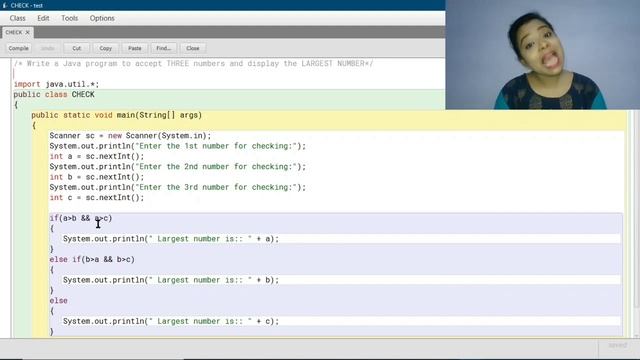Click the Copy button
Viewport: 640px width, 360px height.
coord(105,48)
